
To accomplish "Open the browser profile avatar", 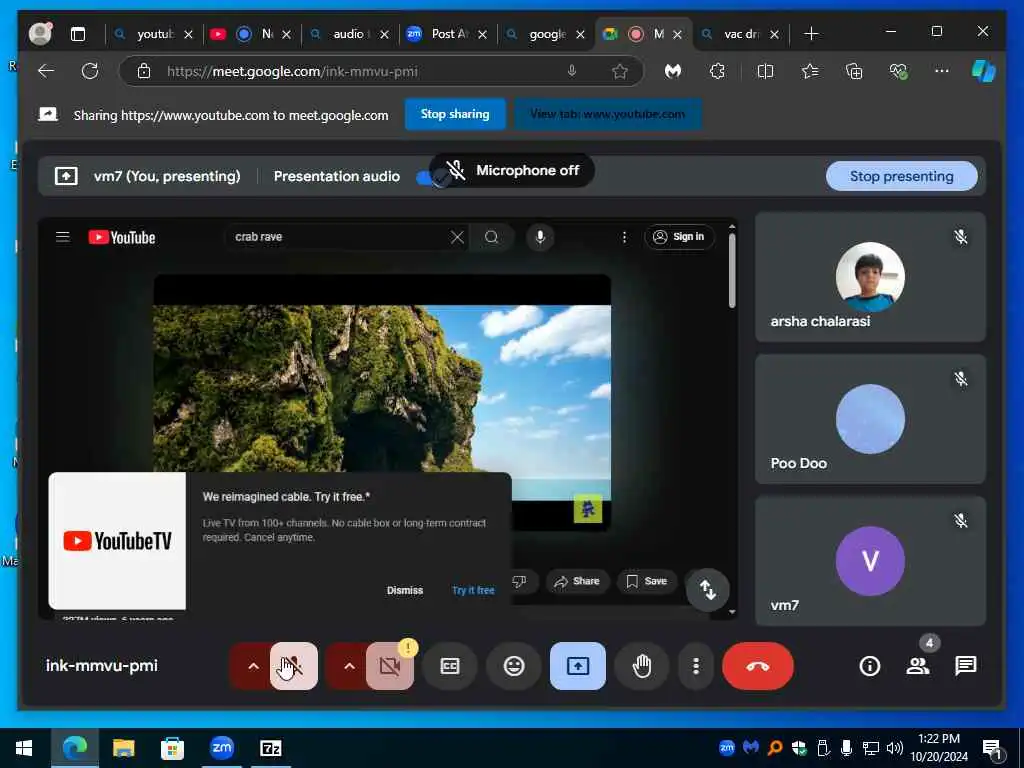I will (40, 34).
